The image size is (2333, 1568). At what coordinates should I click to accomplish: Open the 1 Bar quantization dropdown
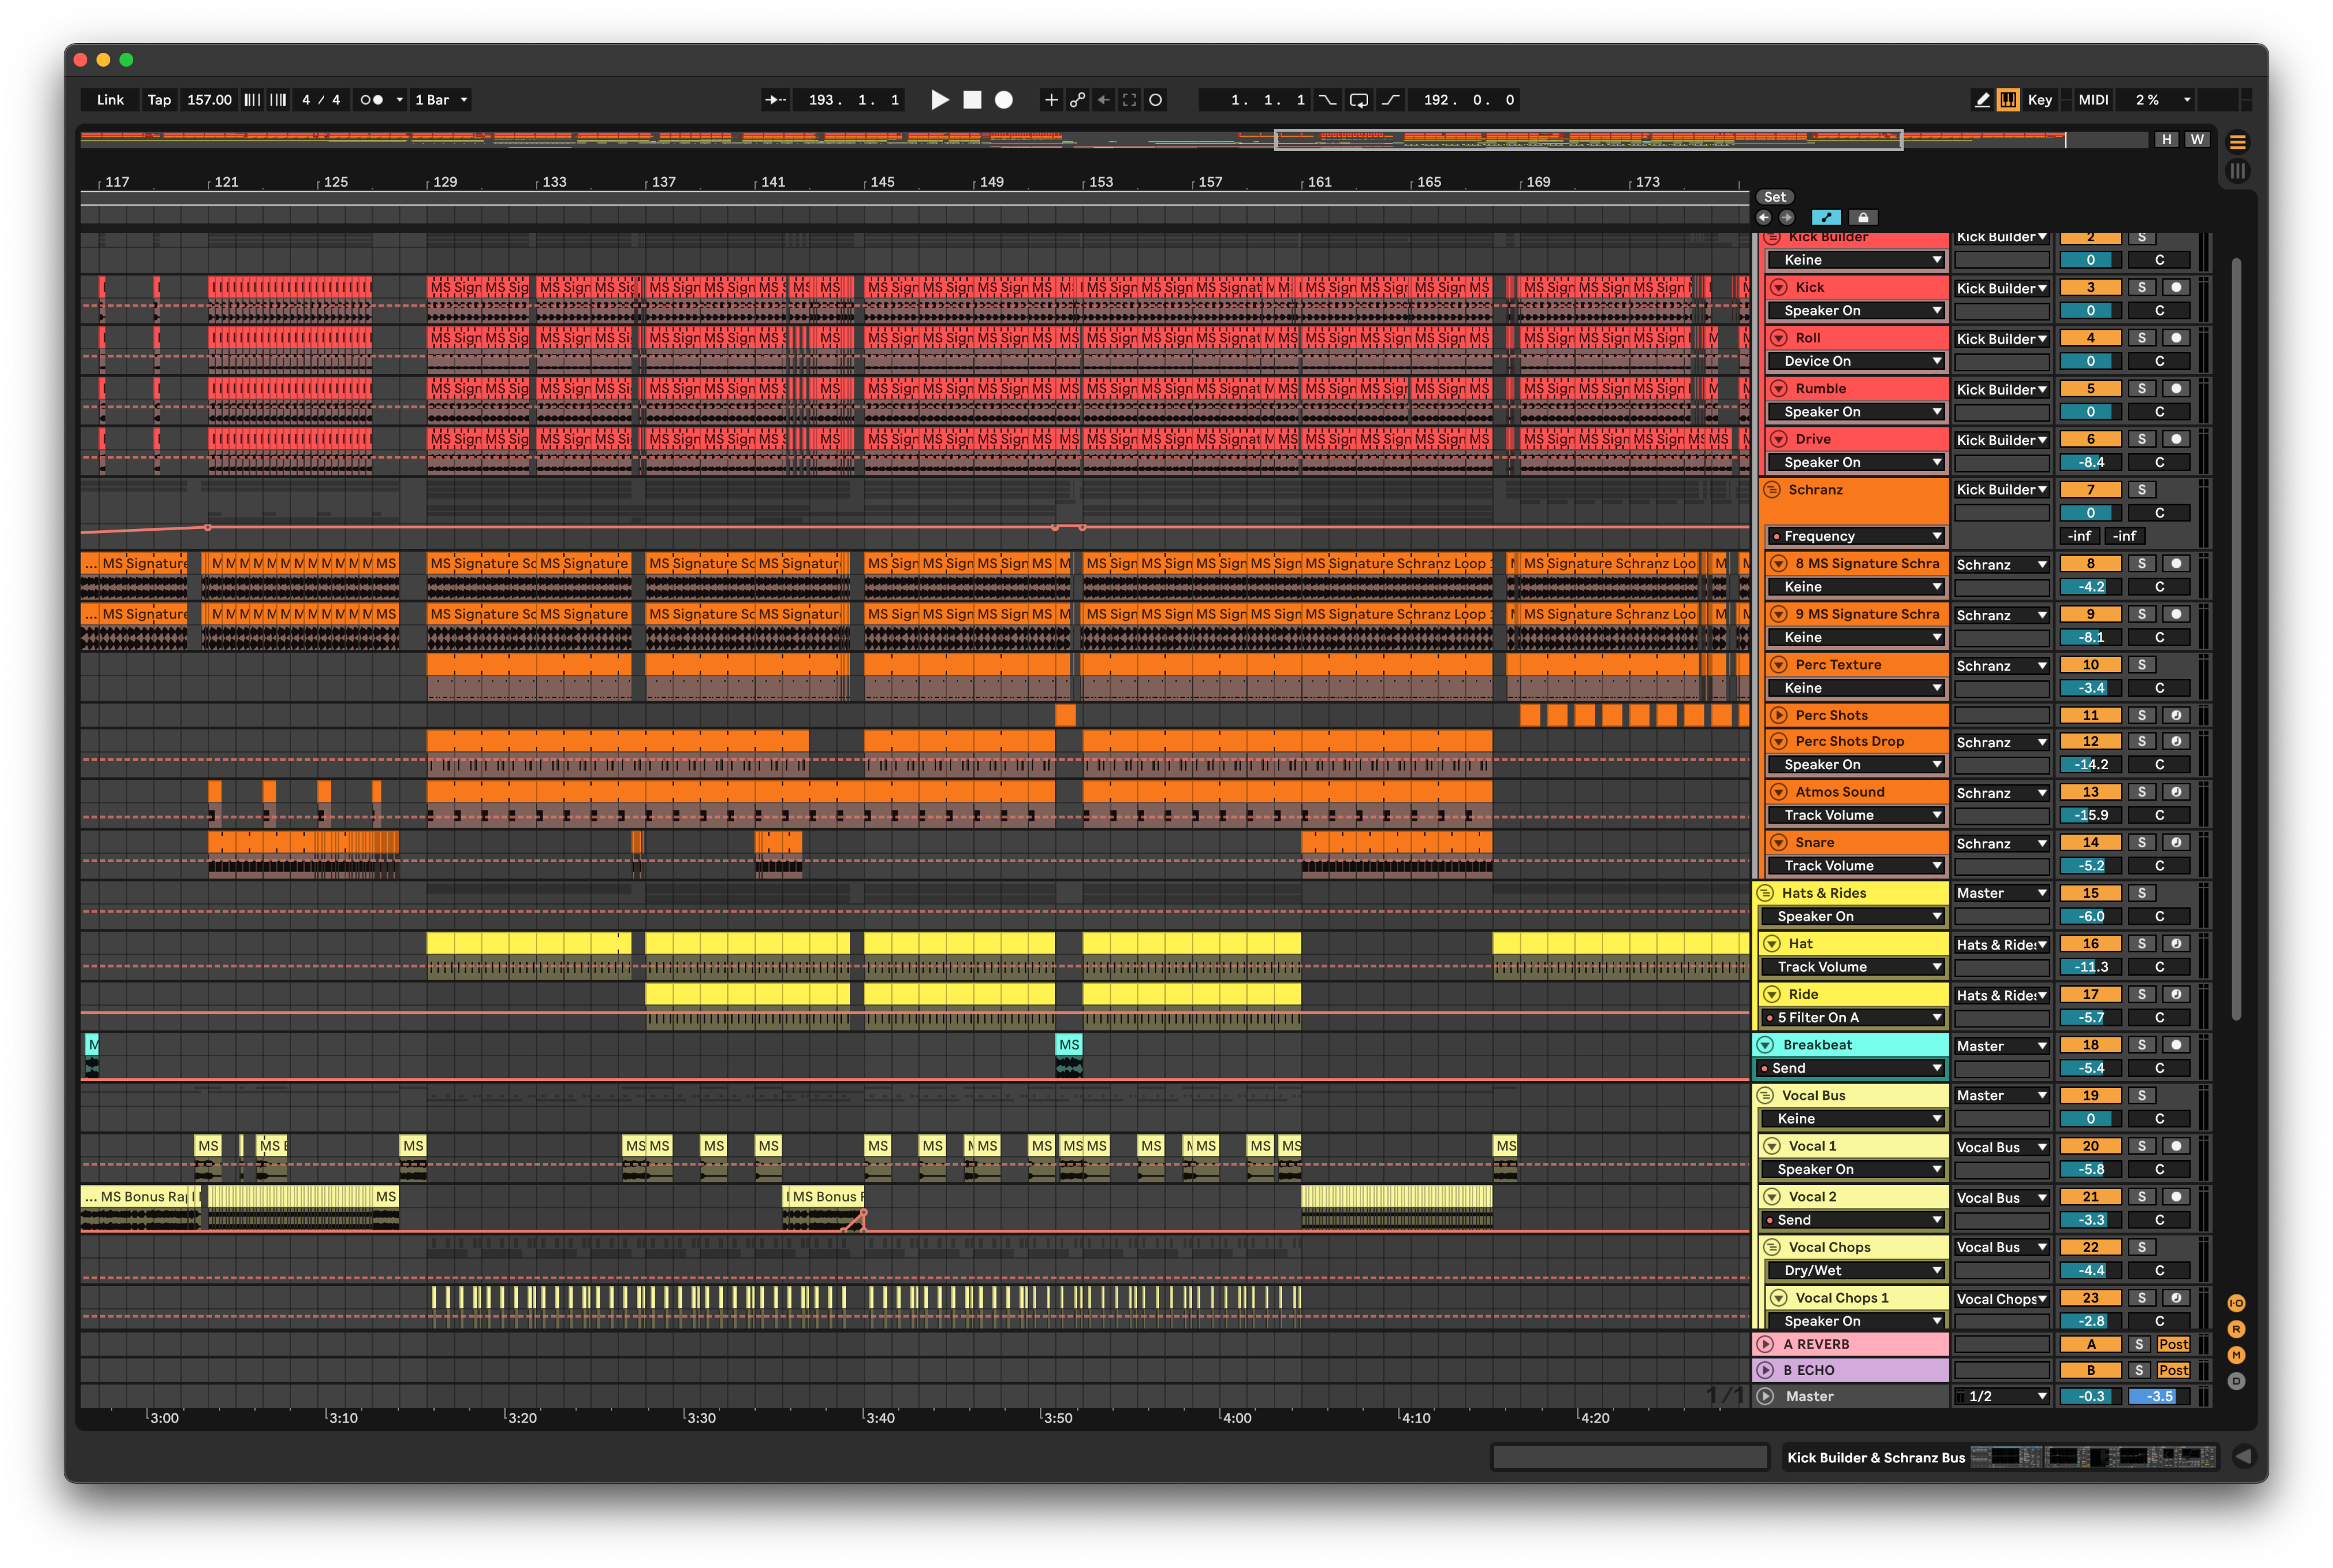tap(441, 100)
